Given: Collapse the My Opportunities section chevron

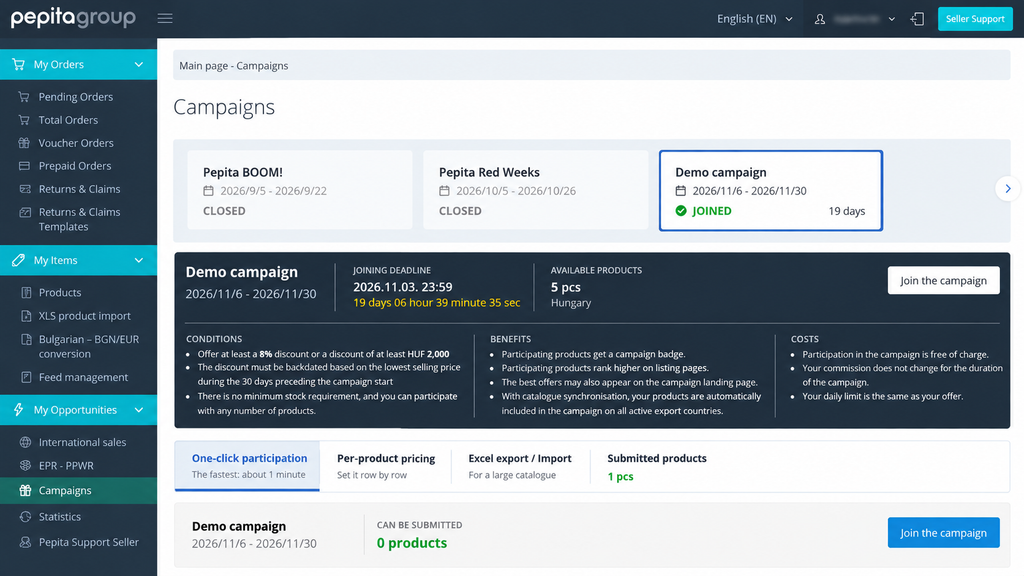Looking at the screenshot, I should pos(138,409).
